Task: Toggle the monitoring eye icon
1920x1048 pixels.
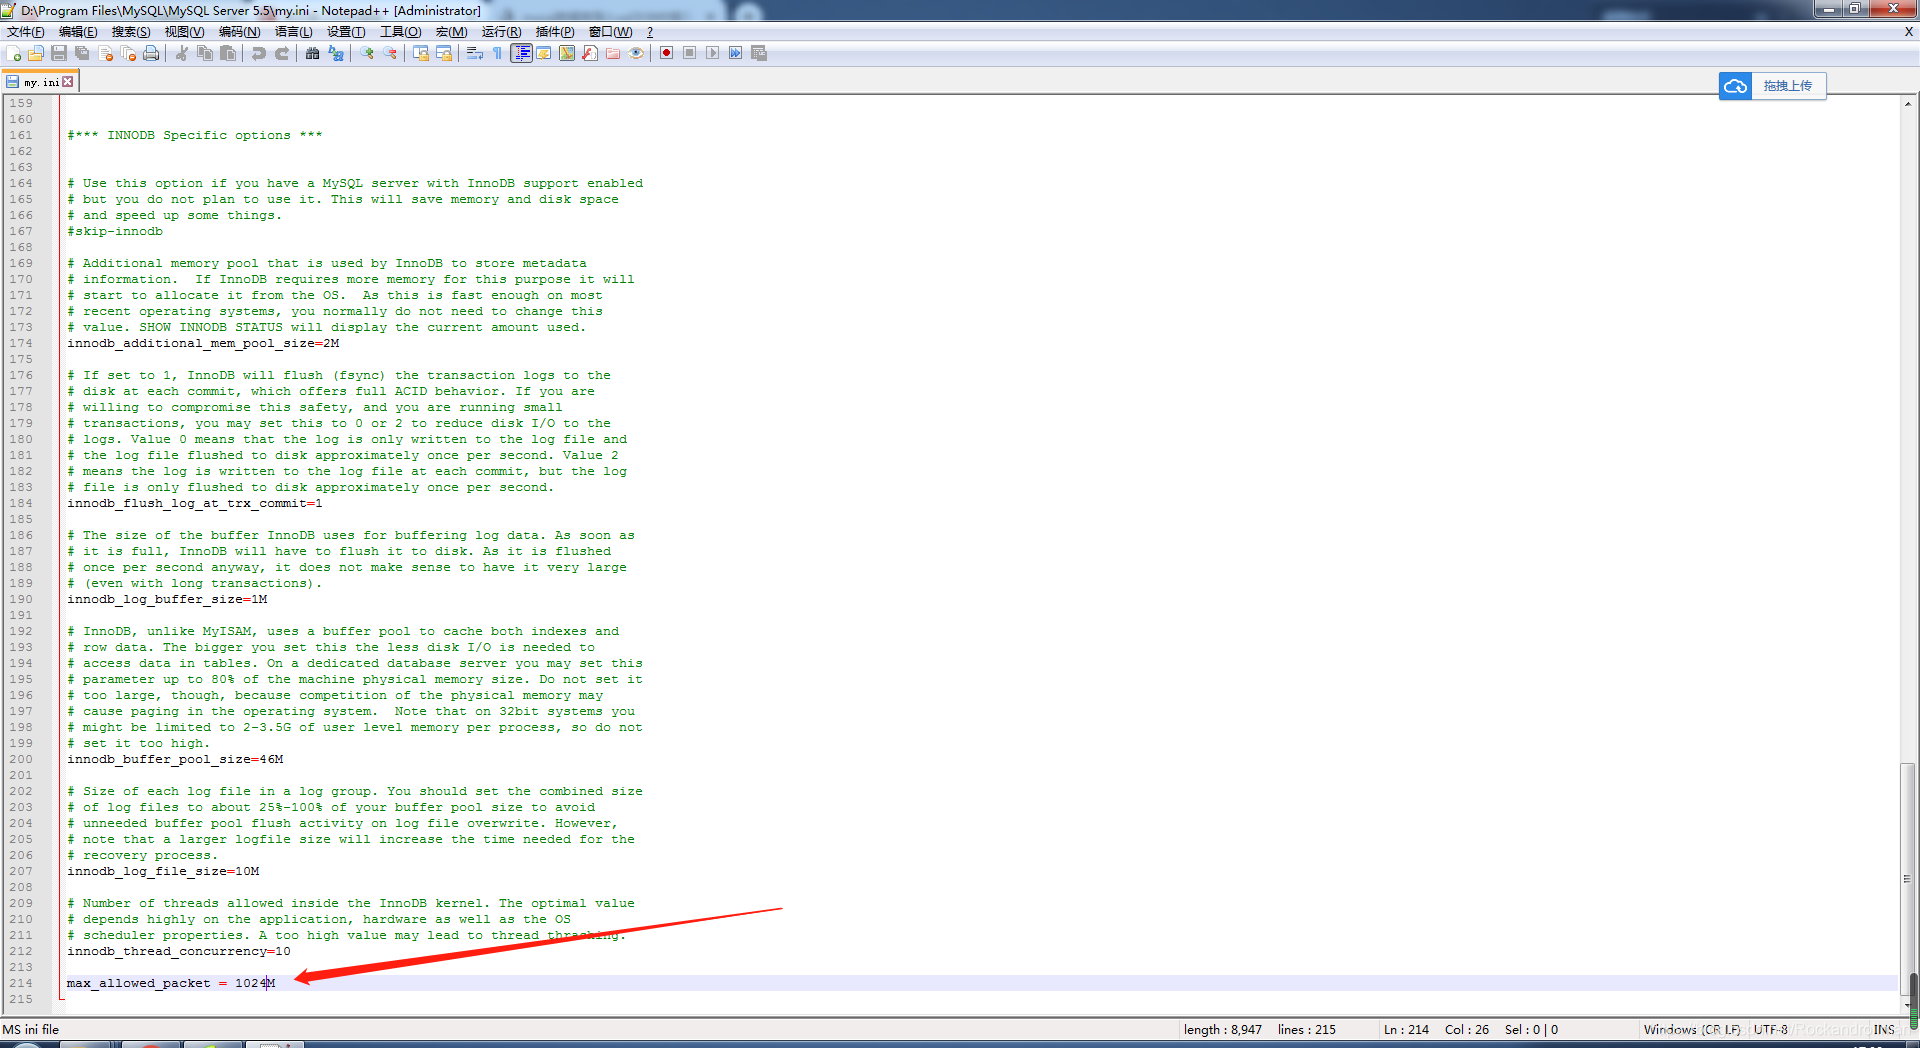Action: (636, 53)
